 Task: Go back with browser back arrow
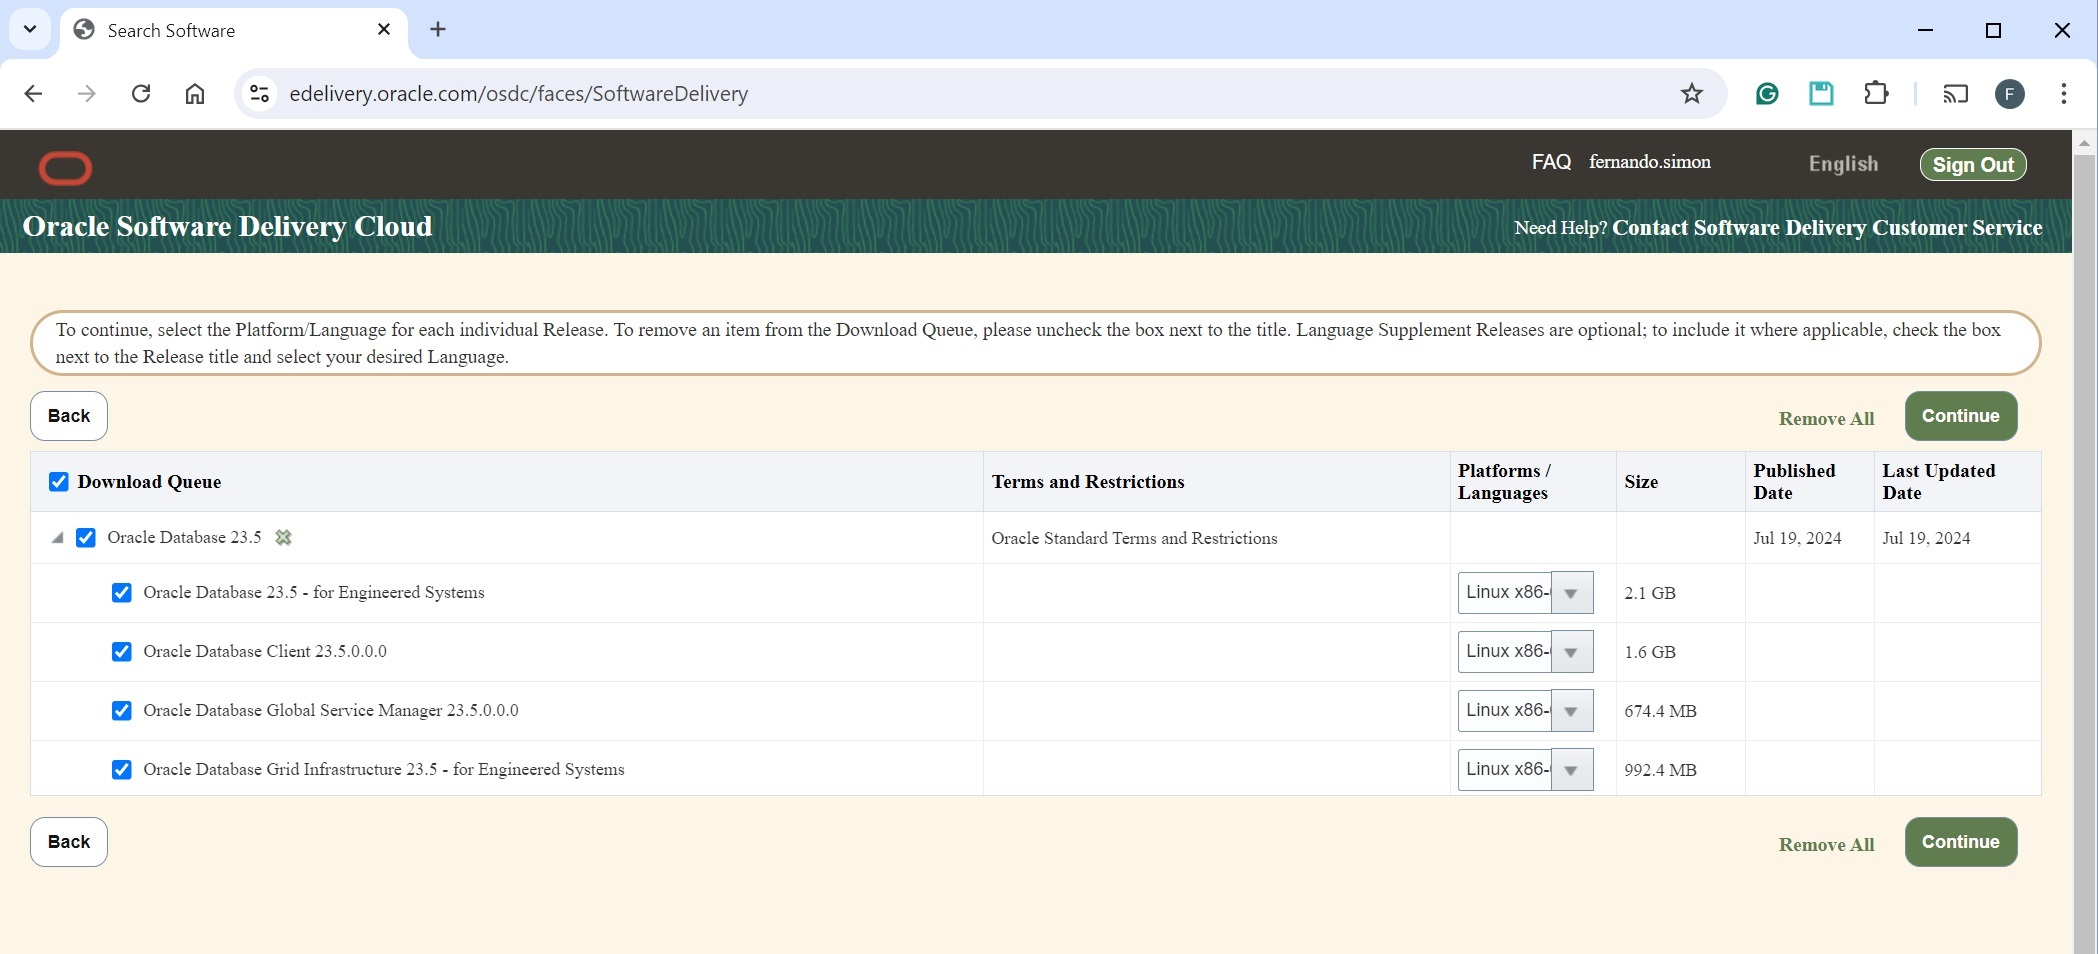(x=33, y=94)
